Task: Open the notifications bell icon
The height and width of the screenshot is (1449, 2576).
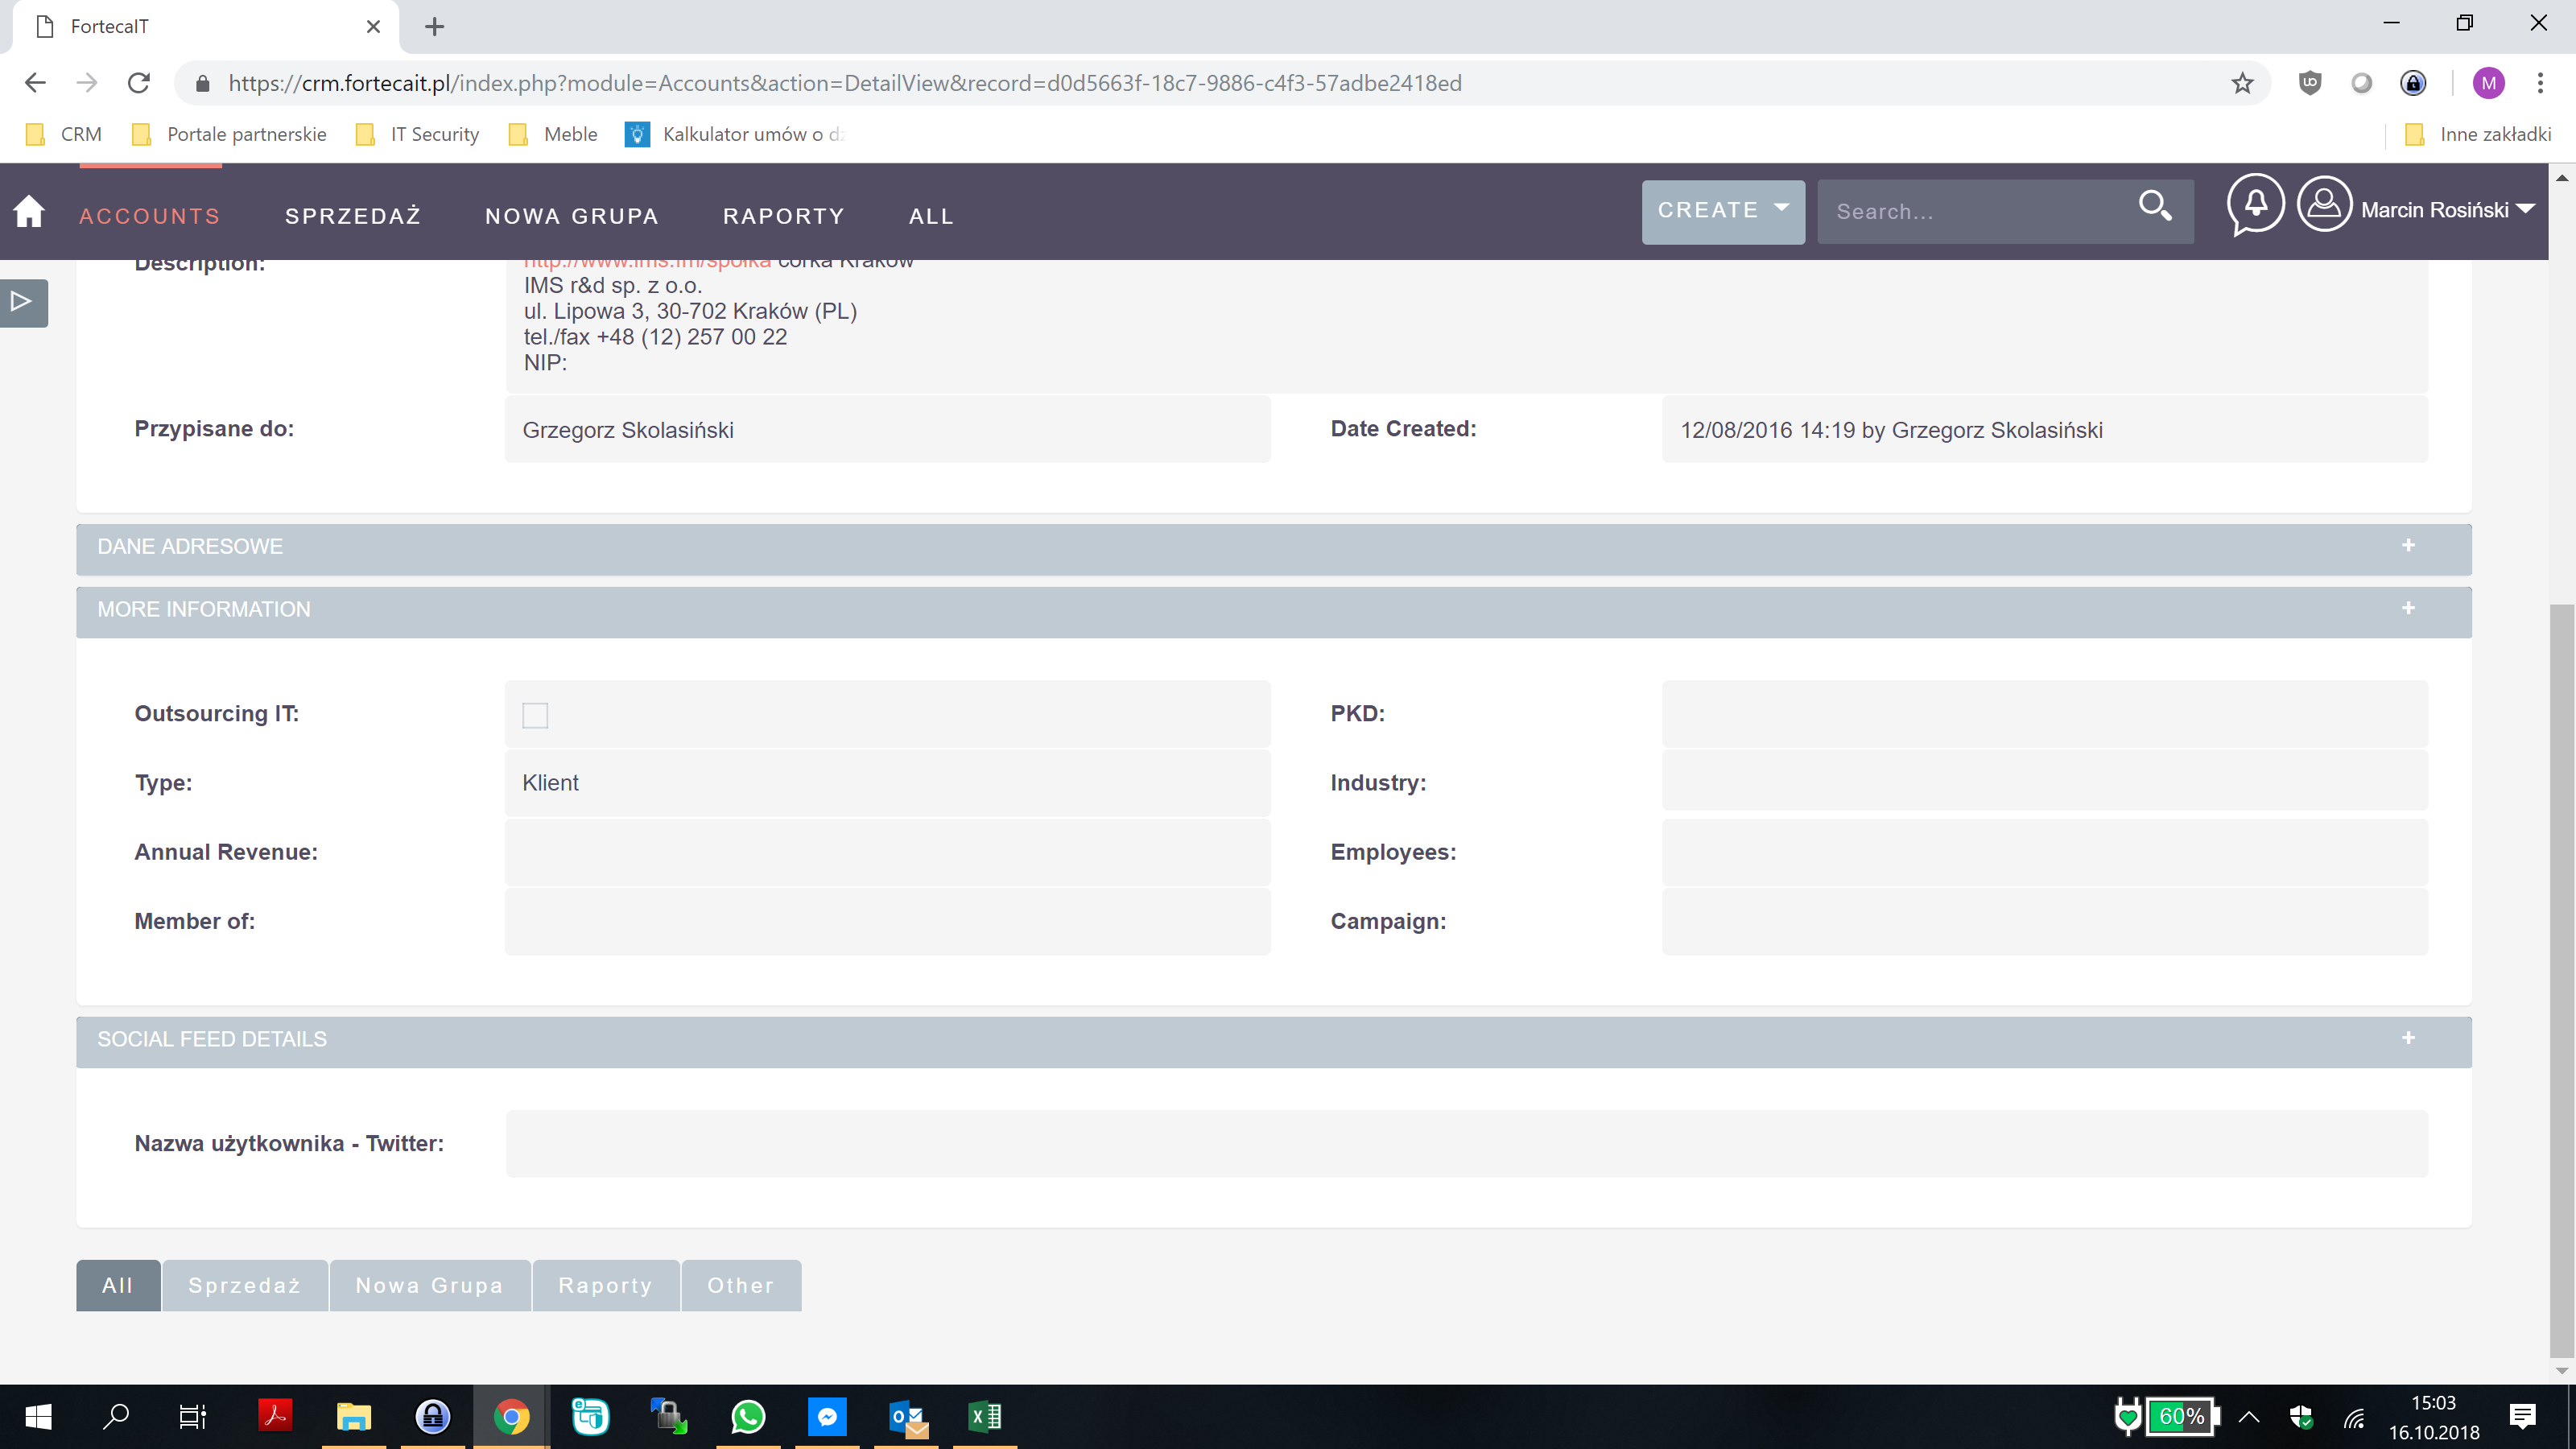Action: coord(2255,205)
